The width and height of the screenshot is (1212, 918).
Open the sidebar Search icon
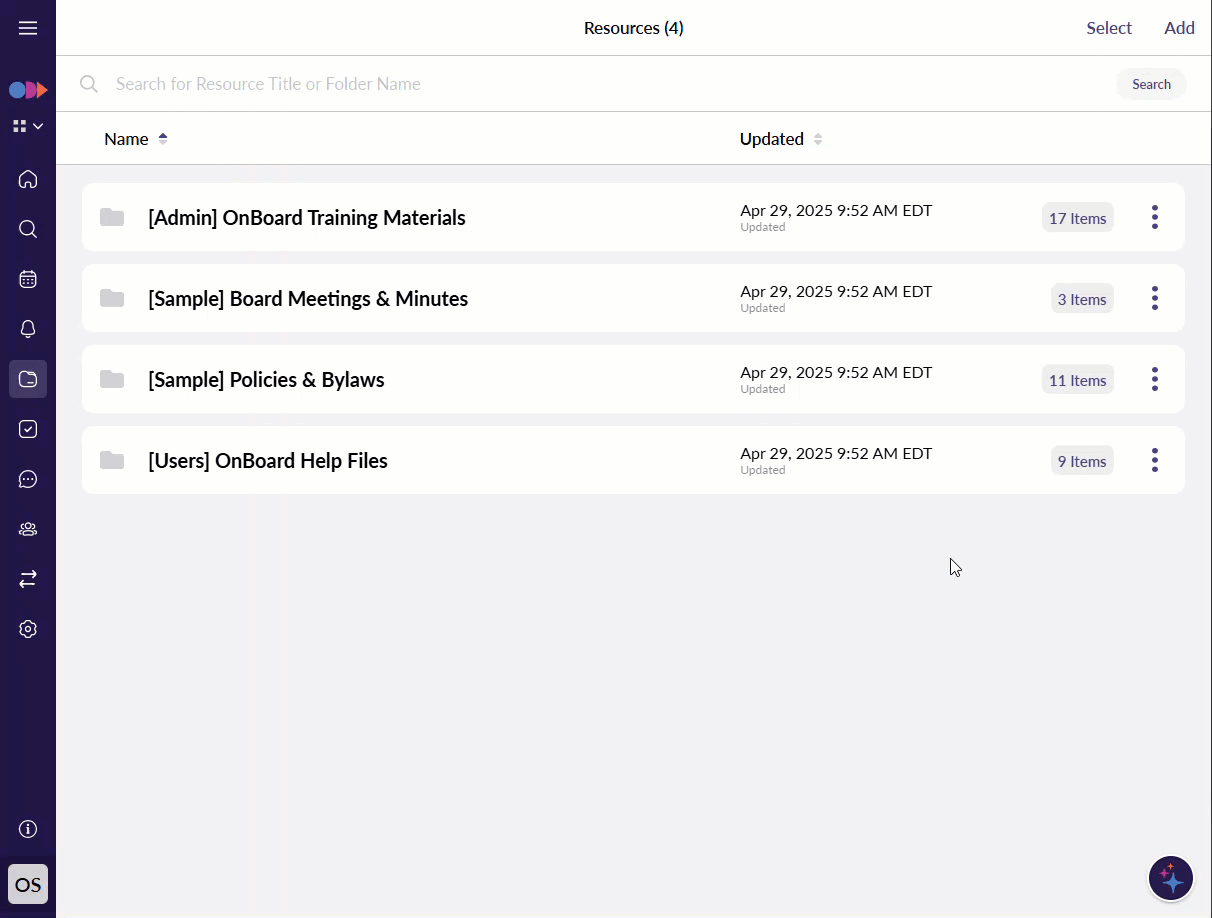(28, 229)
